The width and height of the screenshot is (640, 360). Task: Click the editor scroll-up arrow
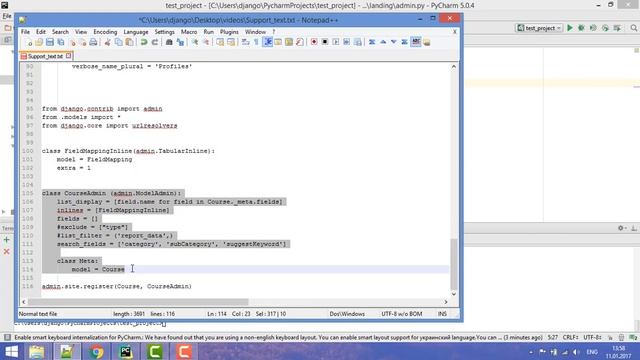(453, 67)
